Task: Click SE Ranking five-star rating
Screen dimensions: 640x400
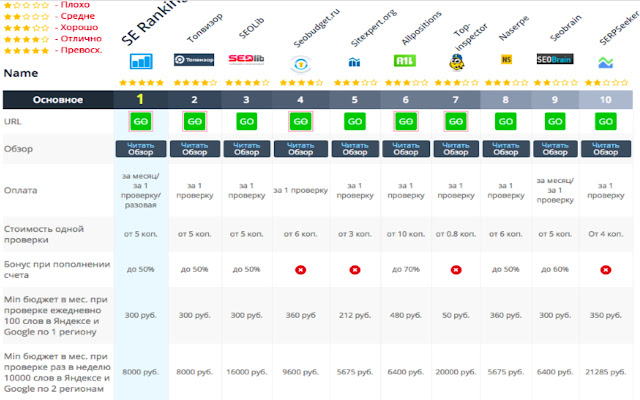Action: [x=141, y=83]
